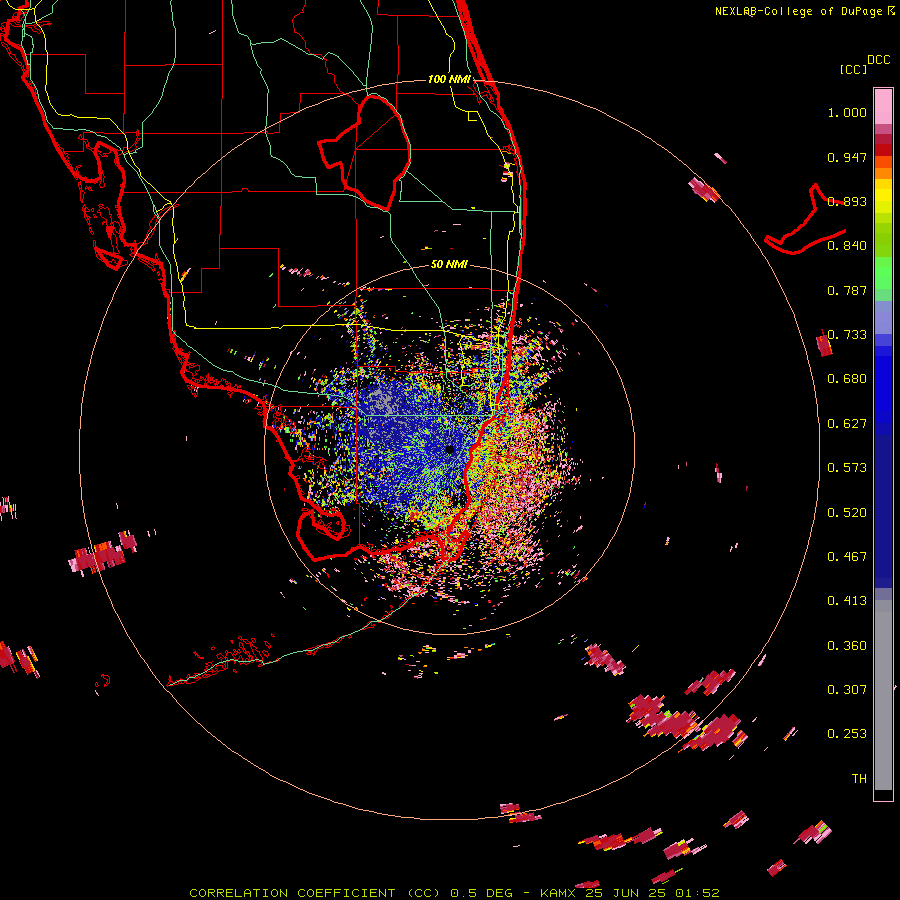
Task: Click the 0.680 scale value
Action: (x=847, y=378)
